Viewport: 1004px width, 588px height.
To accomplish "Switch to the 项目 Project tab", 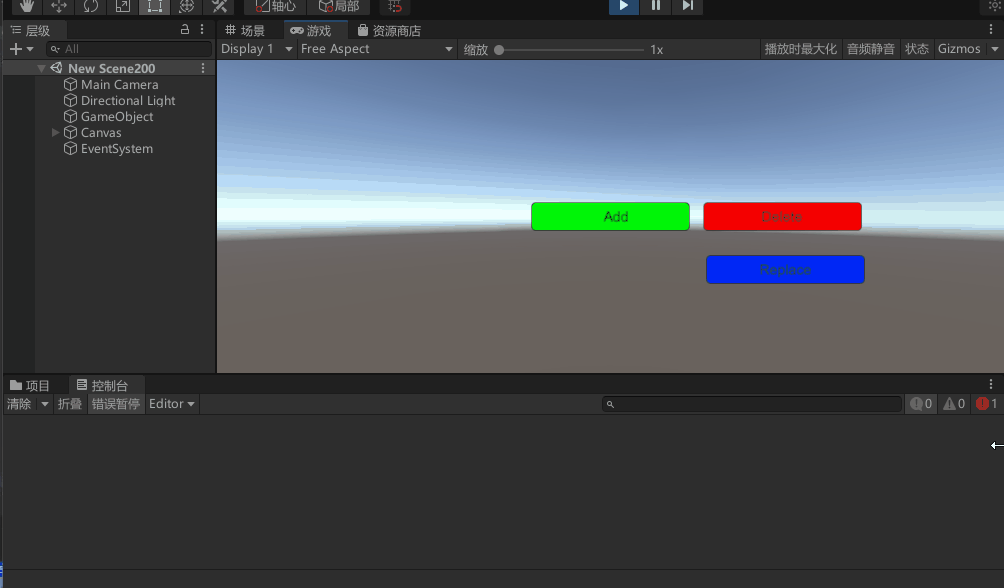I will [x=29, y=385].
